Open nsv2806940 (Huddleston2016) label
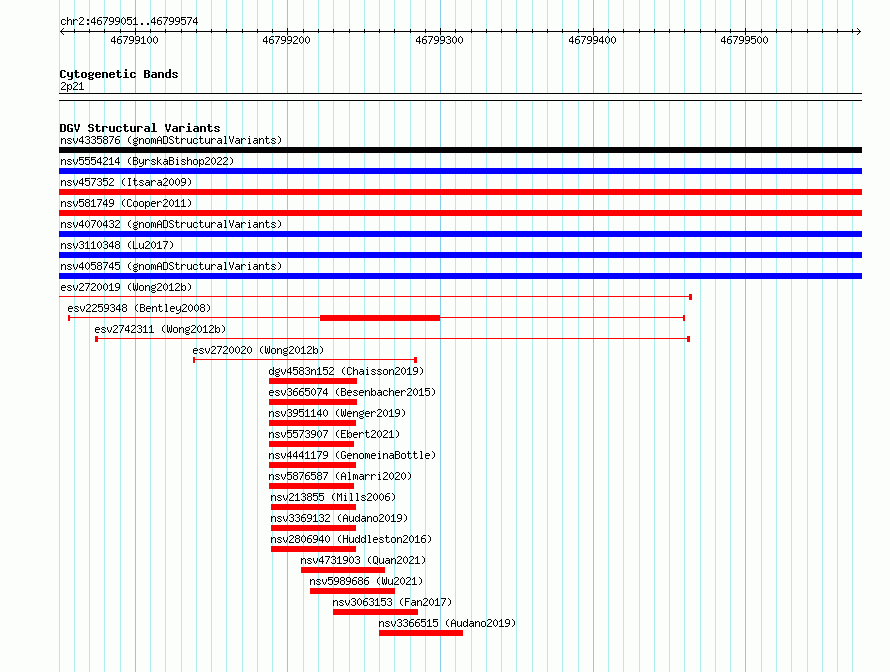 (x=351, y=539)
